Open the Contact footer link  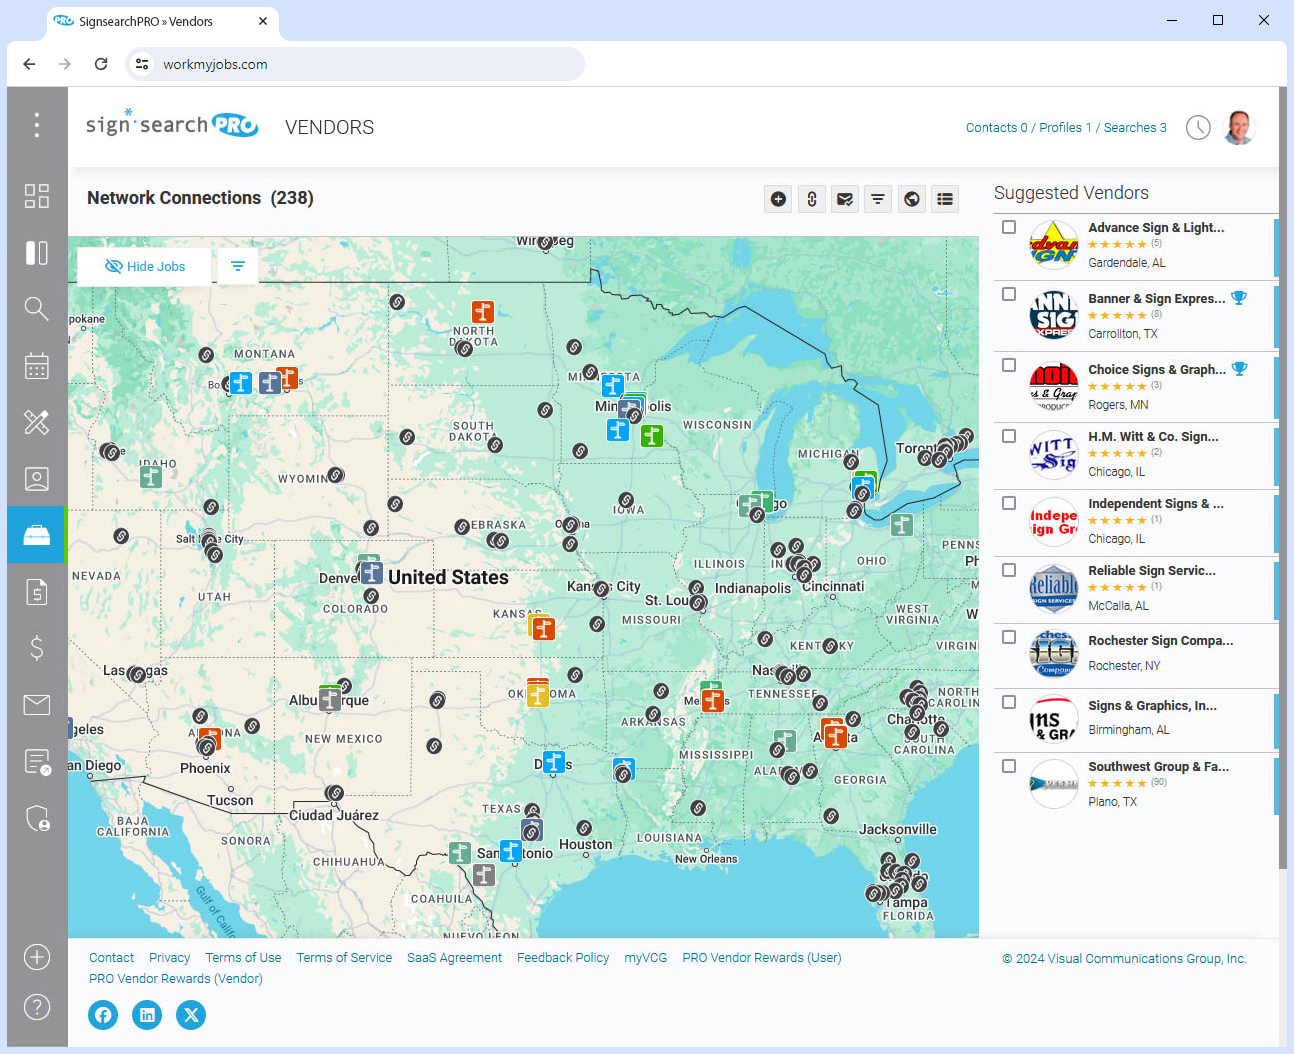(111, 957)
